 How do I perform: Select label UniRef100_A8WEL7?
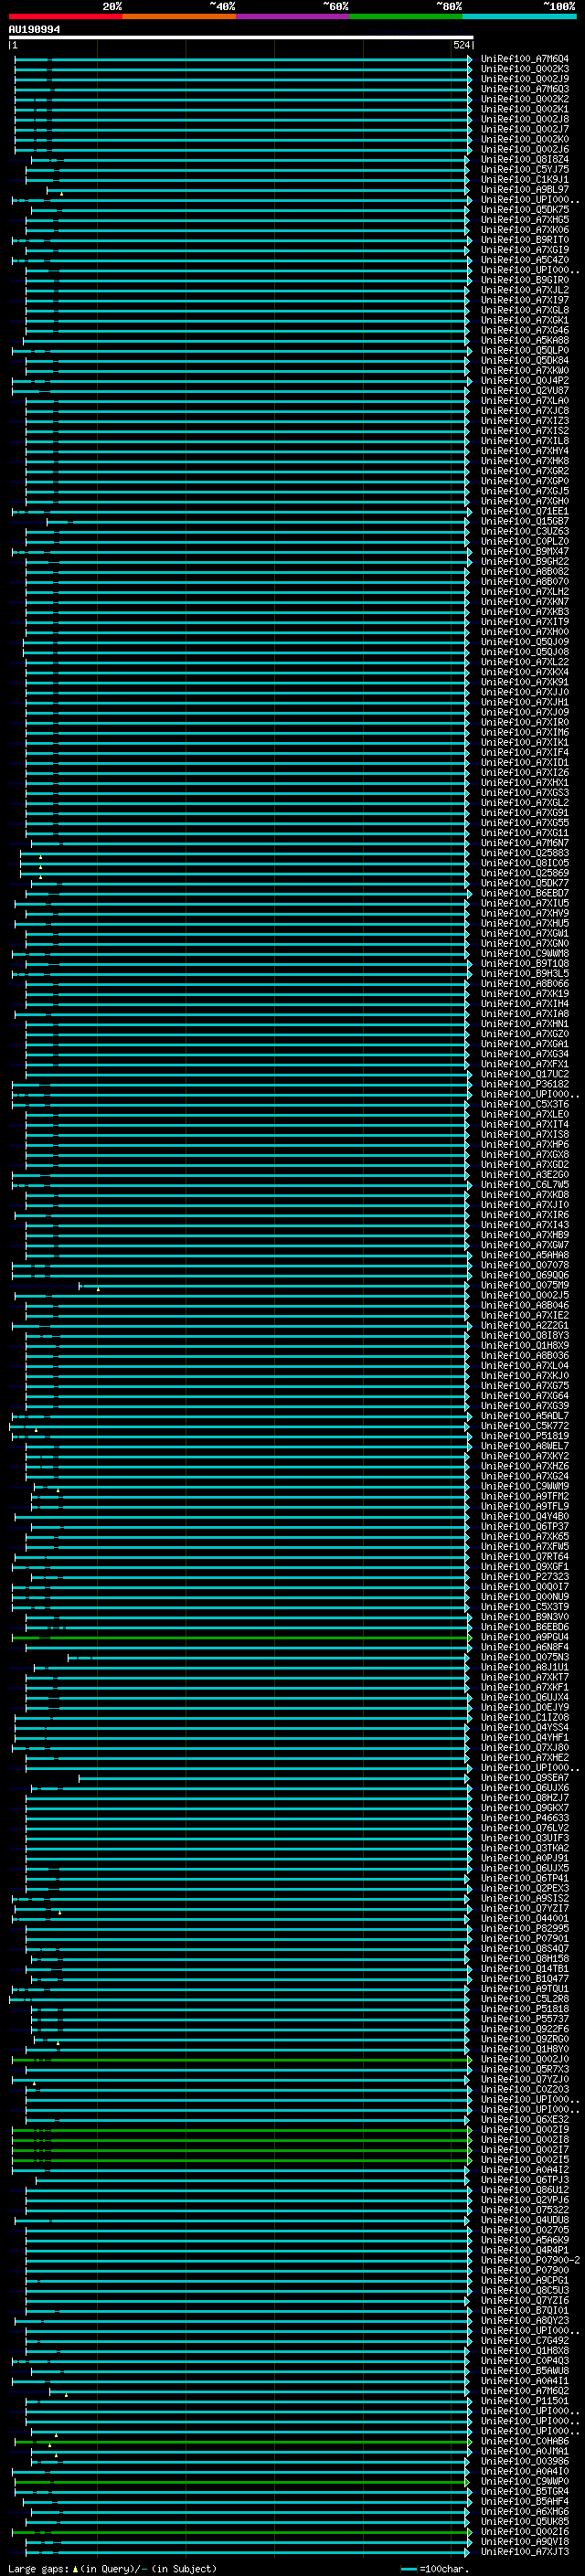(x=524, y=1446)
